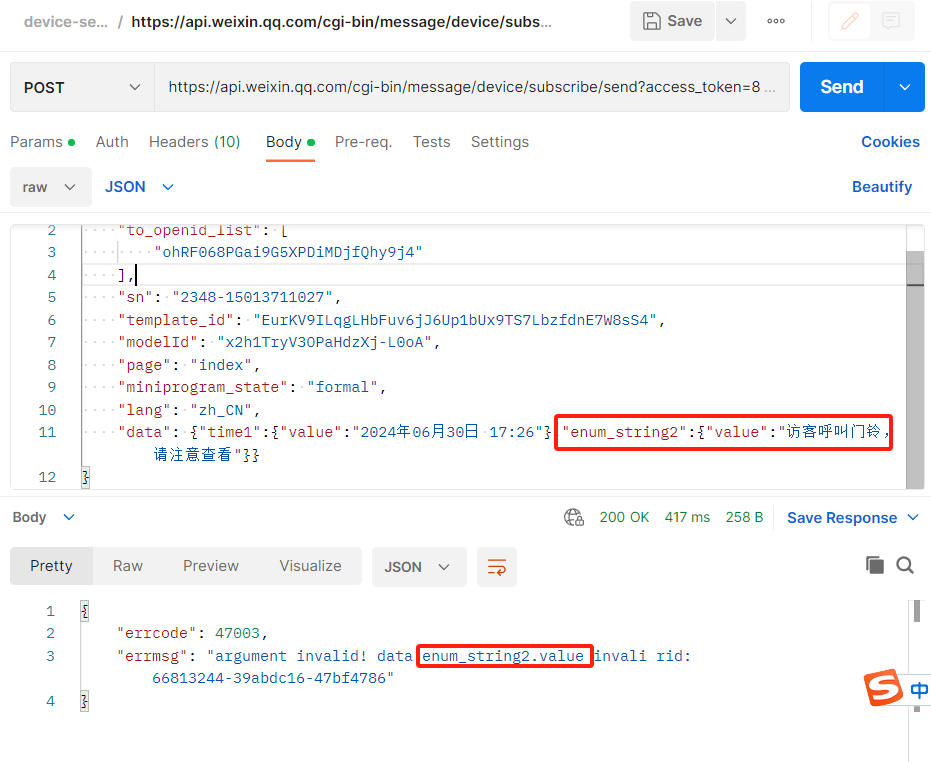931x762 pixels.
Task: Select the Preview response view
Action: point(211,566)
